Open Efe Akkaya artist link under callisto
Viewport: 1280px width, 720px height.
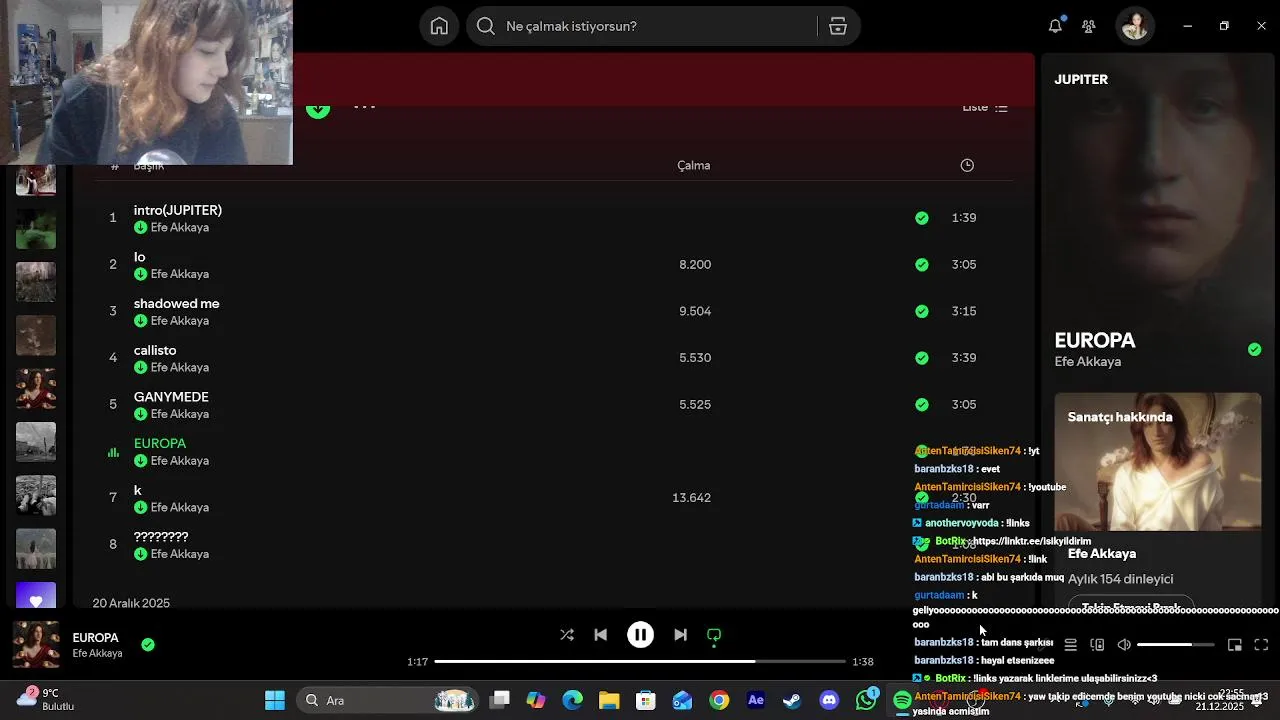(180, 367)
